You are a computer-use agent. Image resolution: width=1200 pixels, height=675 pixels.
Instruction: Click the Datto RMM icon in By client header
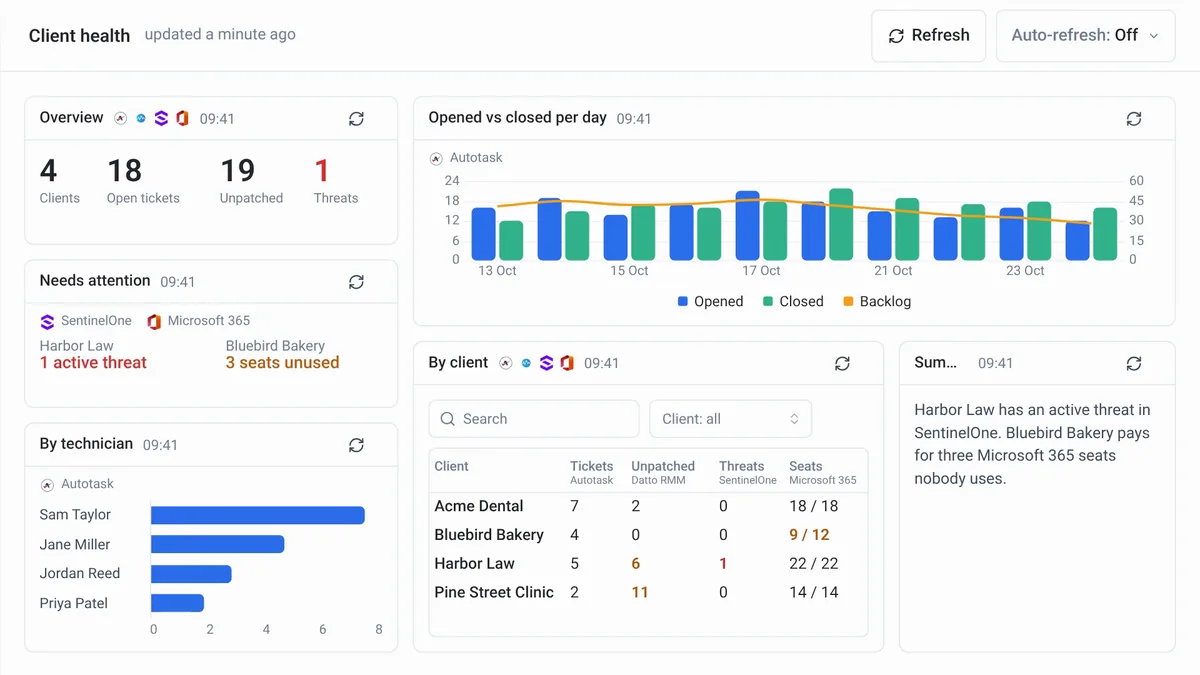[x=526, y=363]
